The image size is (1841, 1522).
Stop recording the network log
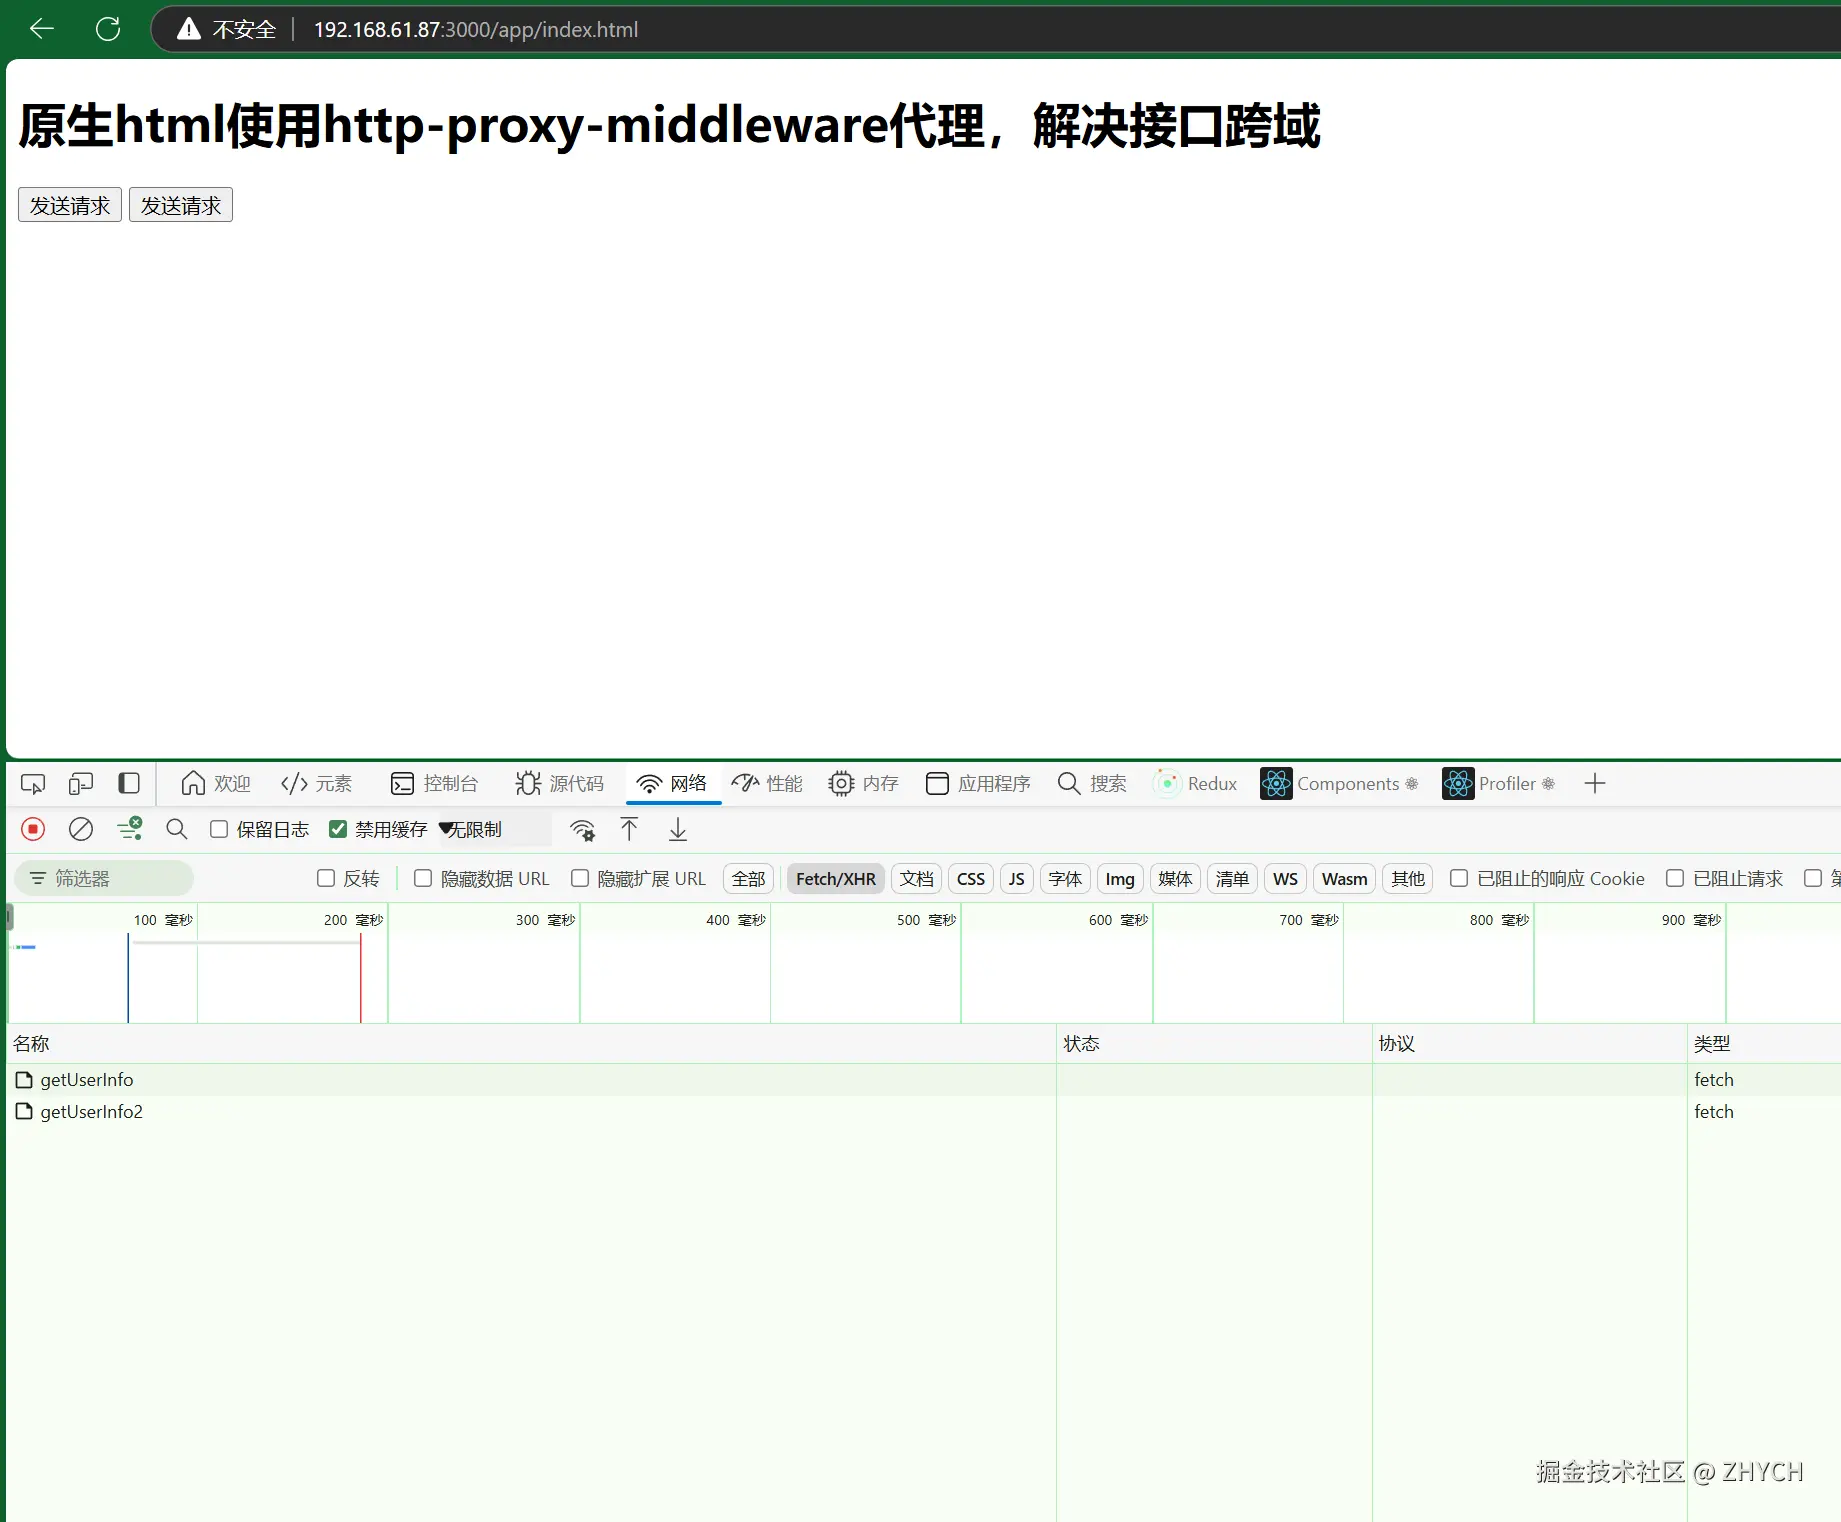[x=33, y=829]
